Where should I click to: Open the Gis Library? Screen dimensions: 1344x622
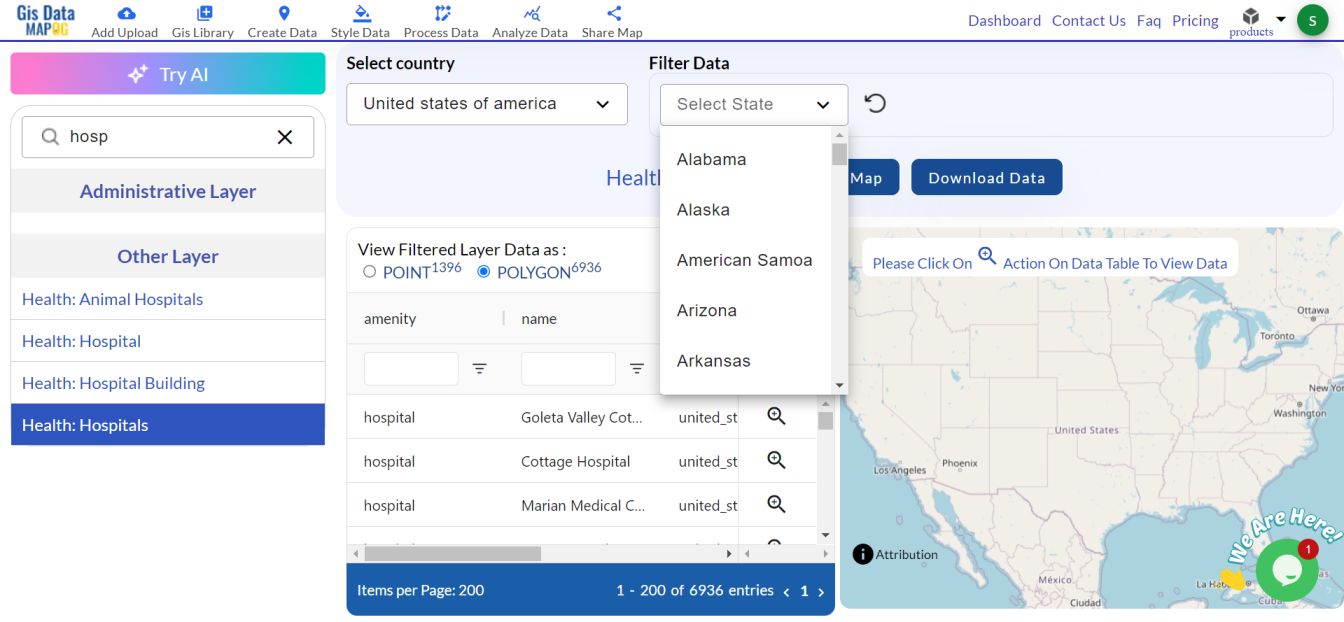click(x=203, y=20)
